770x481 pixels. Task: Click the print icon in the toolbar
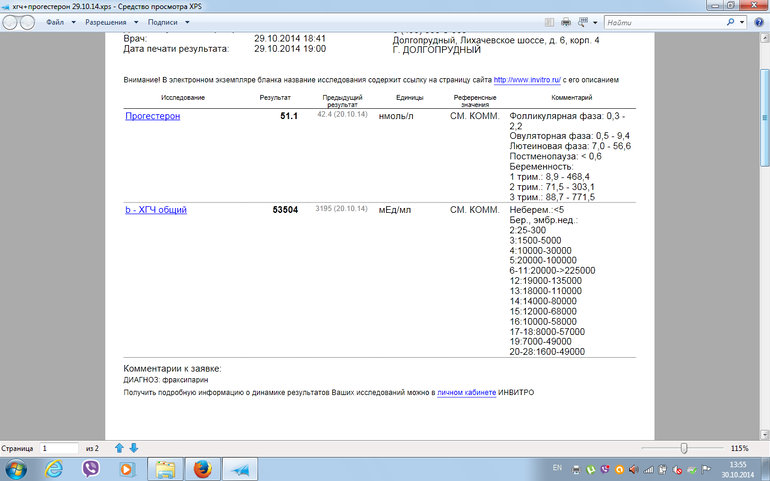point(566,20)
